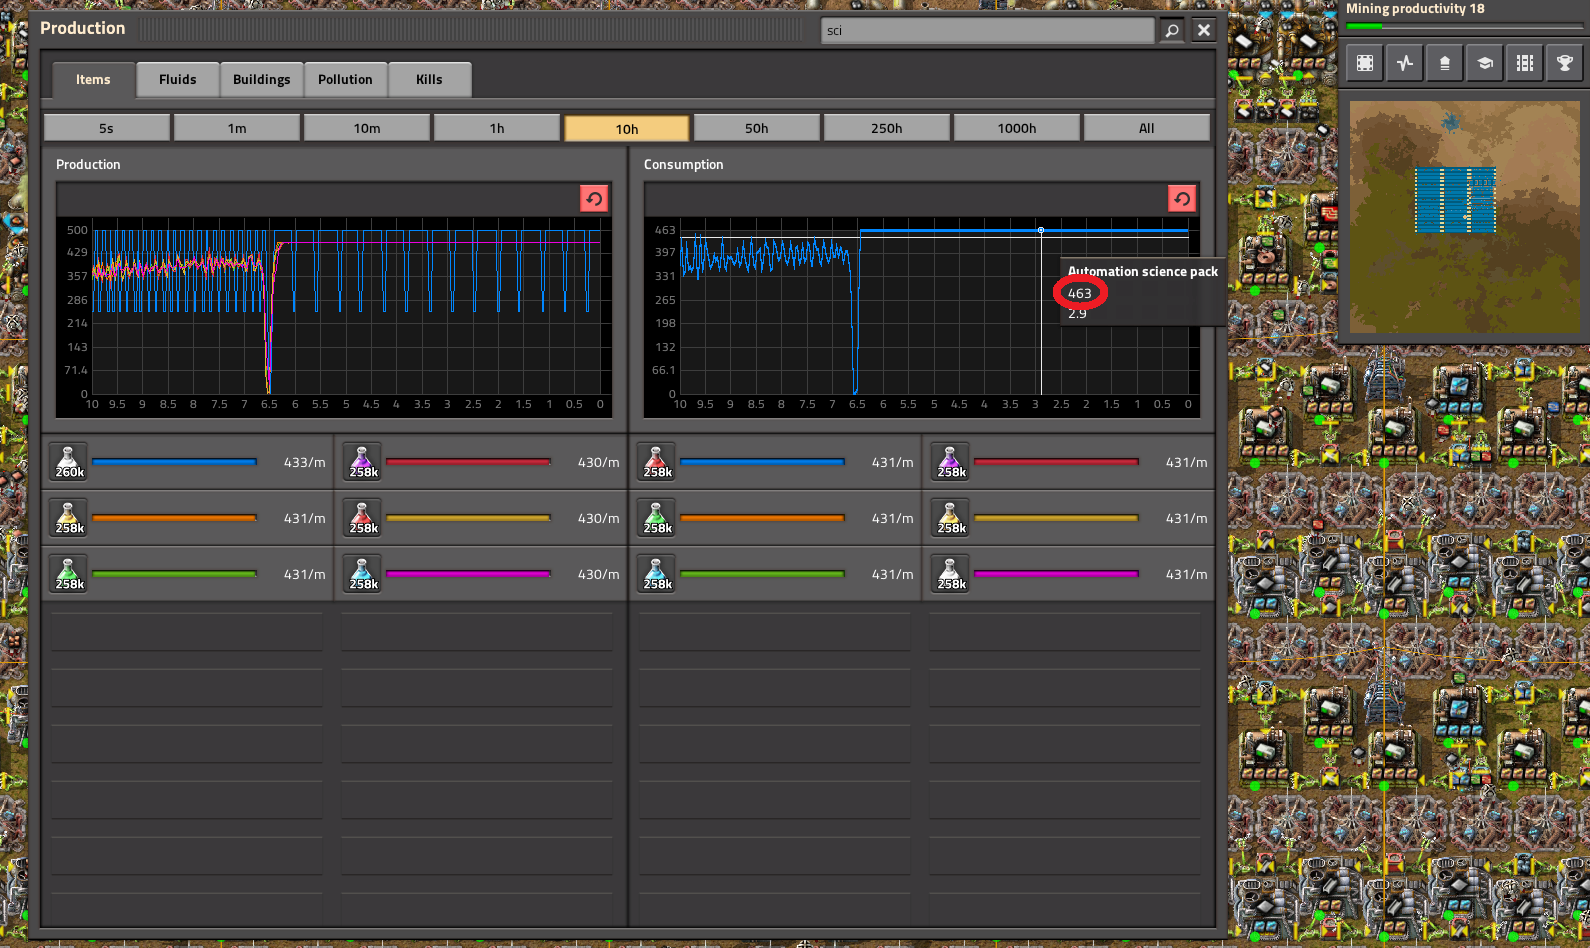Set time range to 1m
The height and width of the screenshot is (948, 1590).
point(237,128)
